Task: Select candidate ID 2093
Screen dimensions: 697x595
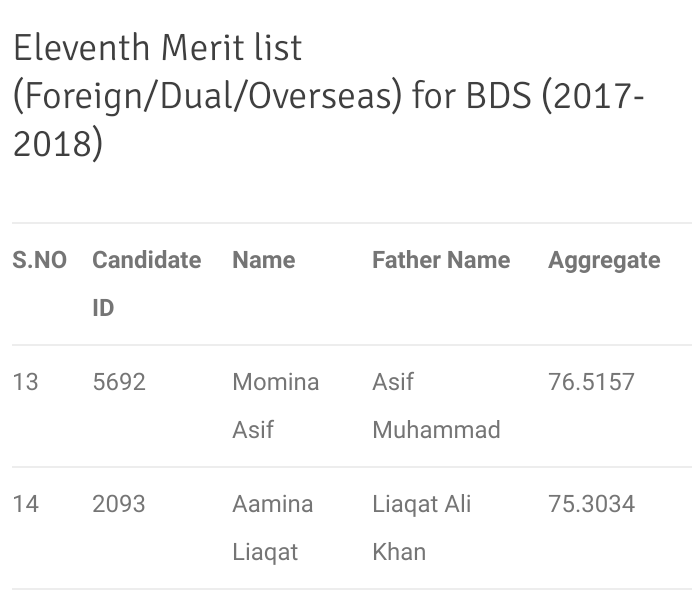Action: click(x=119, y=504)
